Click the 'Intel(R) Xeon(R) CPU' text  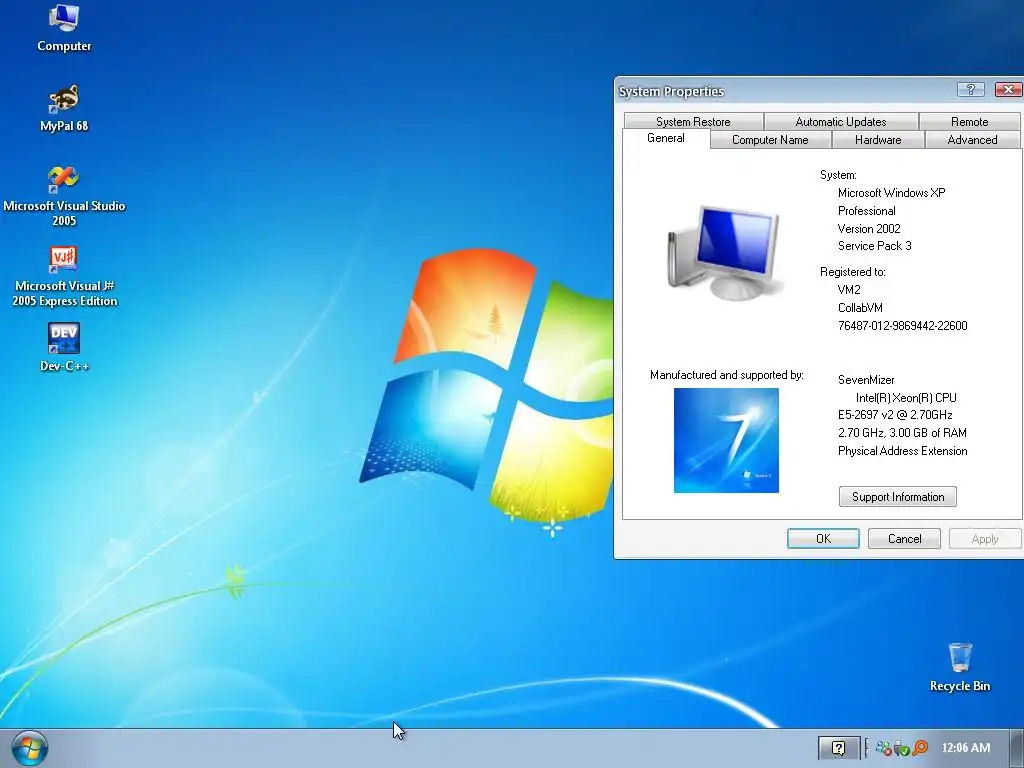coord(906,398)
